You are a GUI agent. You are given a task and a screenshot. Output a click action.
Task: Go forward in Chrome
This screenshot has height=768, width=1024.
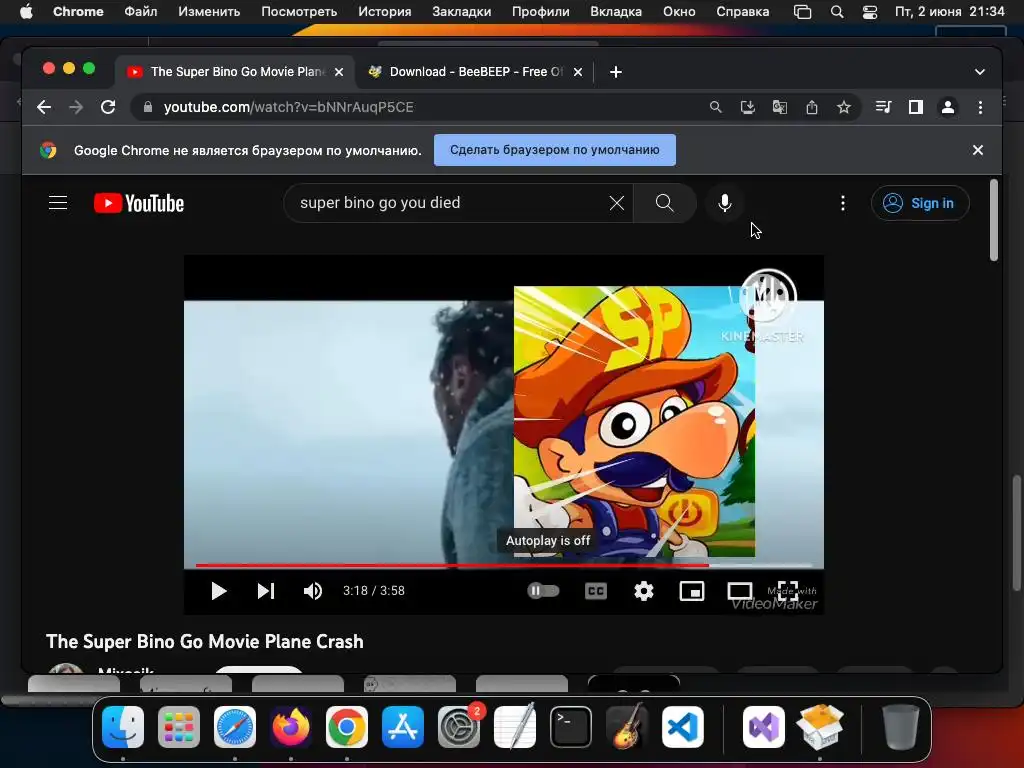click(x=76, y=107)
